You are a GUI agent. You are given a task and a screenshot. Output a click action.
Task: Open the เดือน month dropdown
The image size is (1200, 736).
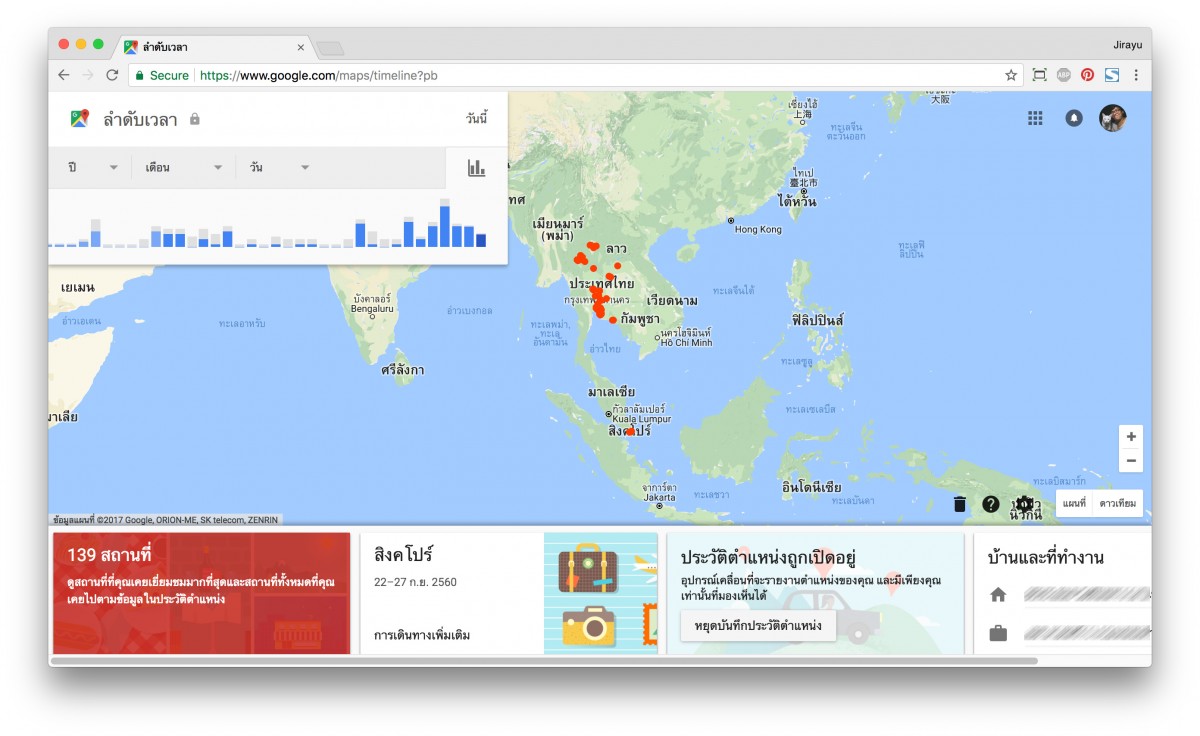tap(184, 167)
